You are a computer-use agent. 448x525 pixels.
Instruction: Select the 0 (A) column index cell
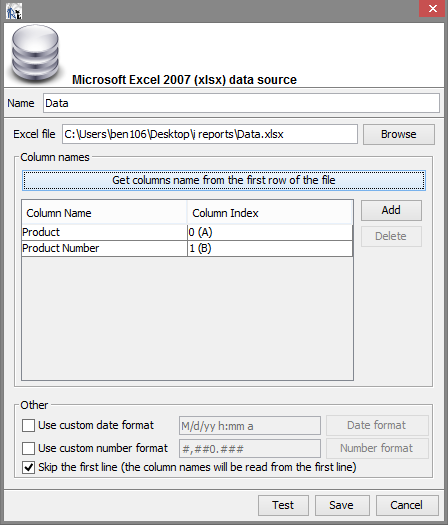(x=270, y=232)
